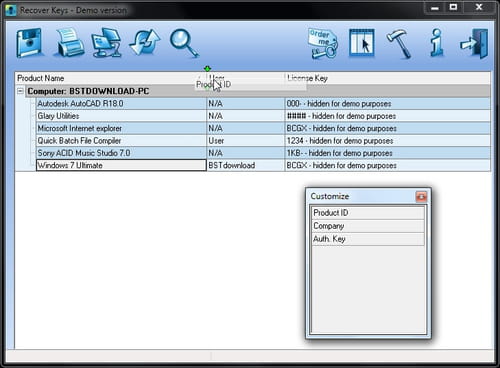
Task: Click the '1KB-' license key for Sony ACID
Action: 388,153
